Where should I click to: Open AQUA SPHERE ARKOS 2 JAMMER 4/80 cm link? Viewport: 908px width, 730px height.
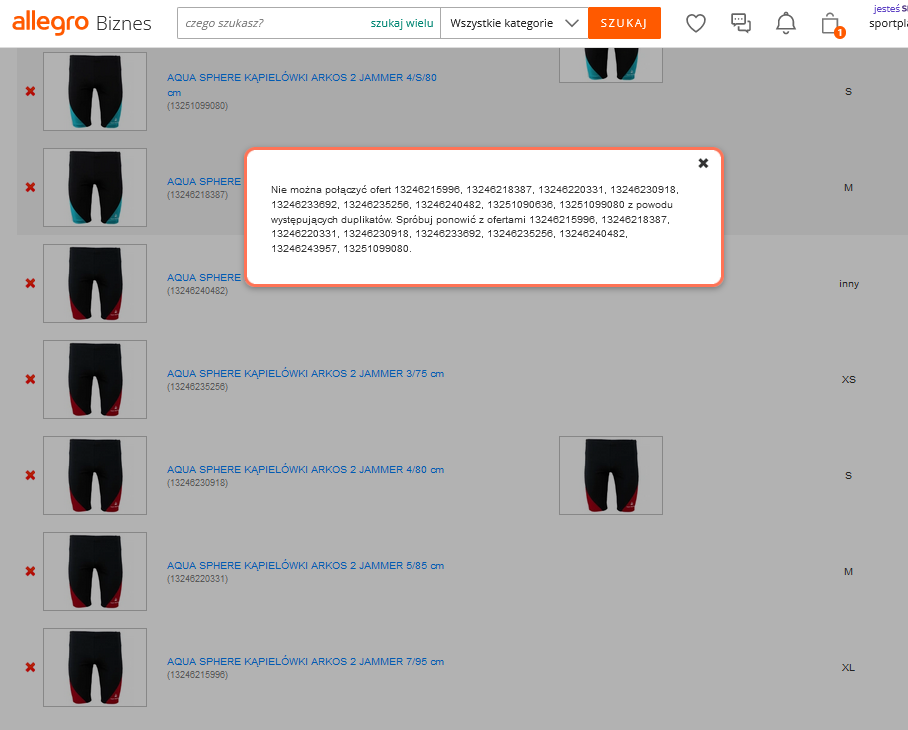click(x=305, y=469)
